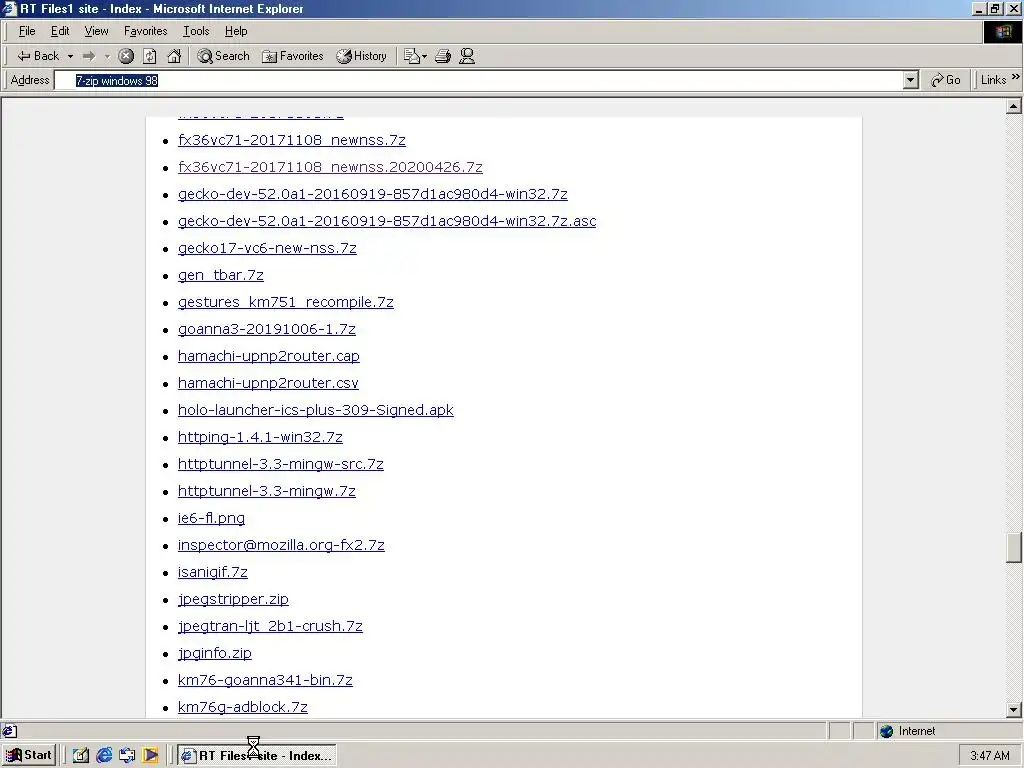This screenshot has height=768, width=1024.
Task: Open the Help menu
Action: tap(236, 31)
